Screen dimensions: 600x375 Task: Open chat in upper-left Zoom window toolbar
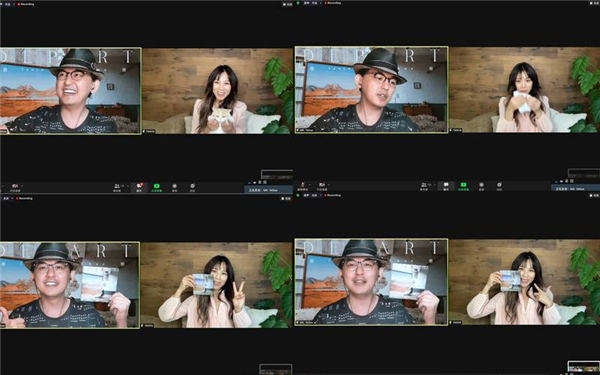click(x=139, y=187)
